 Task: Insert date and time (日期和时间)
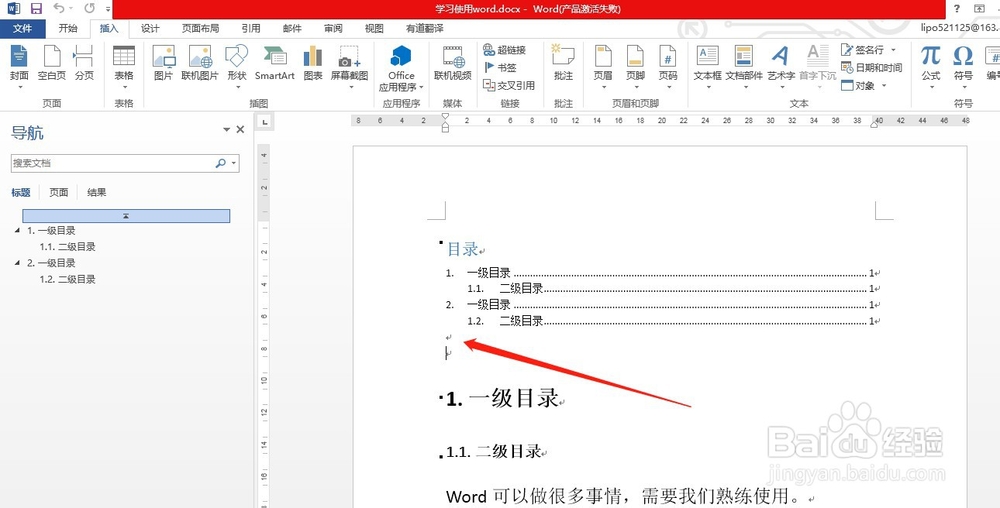871,68
